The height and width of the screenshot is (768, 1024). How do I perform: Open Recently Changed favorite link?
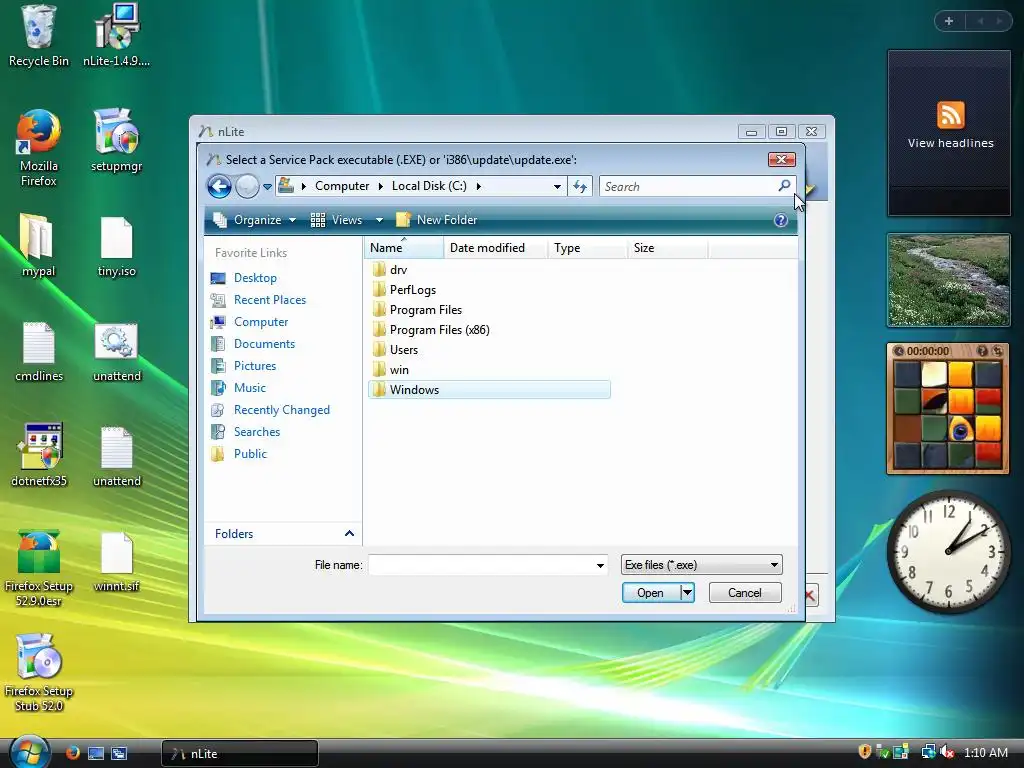pos(270,410)
